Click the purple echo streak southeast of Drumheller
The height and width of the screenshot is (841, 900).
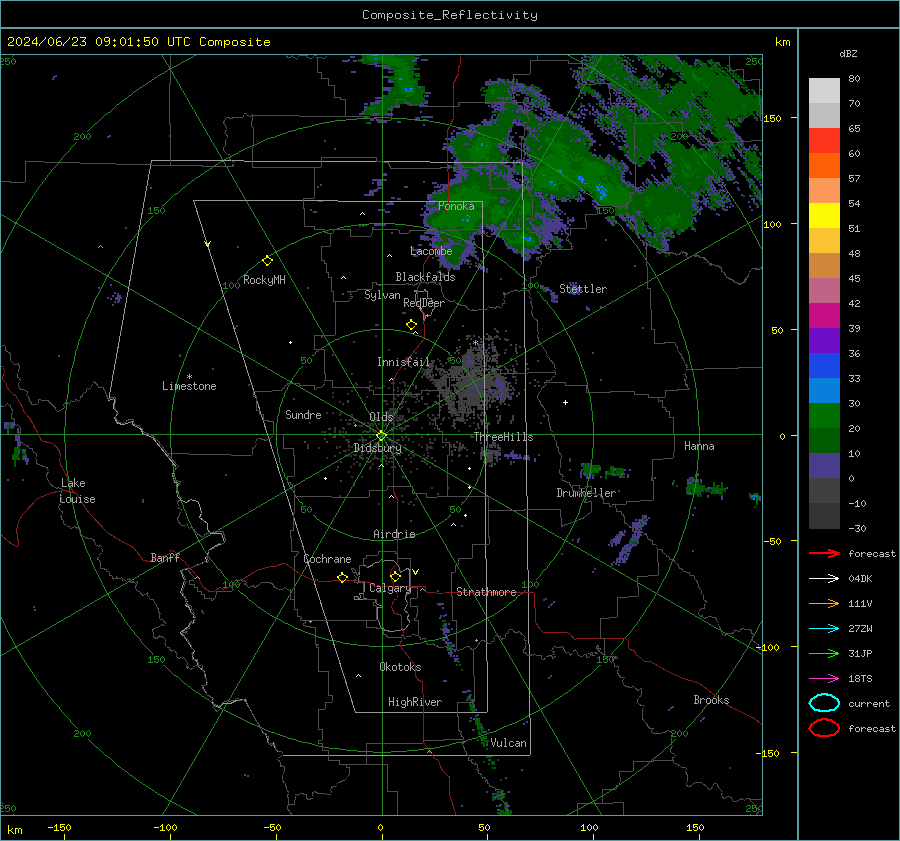629,540
